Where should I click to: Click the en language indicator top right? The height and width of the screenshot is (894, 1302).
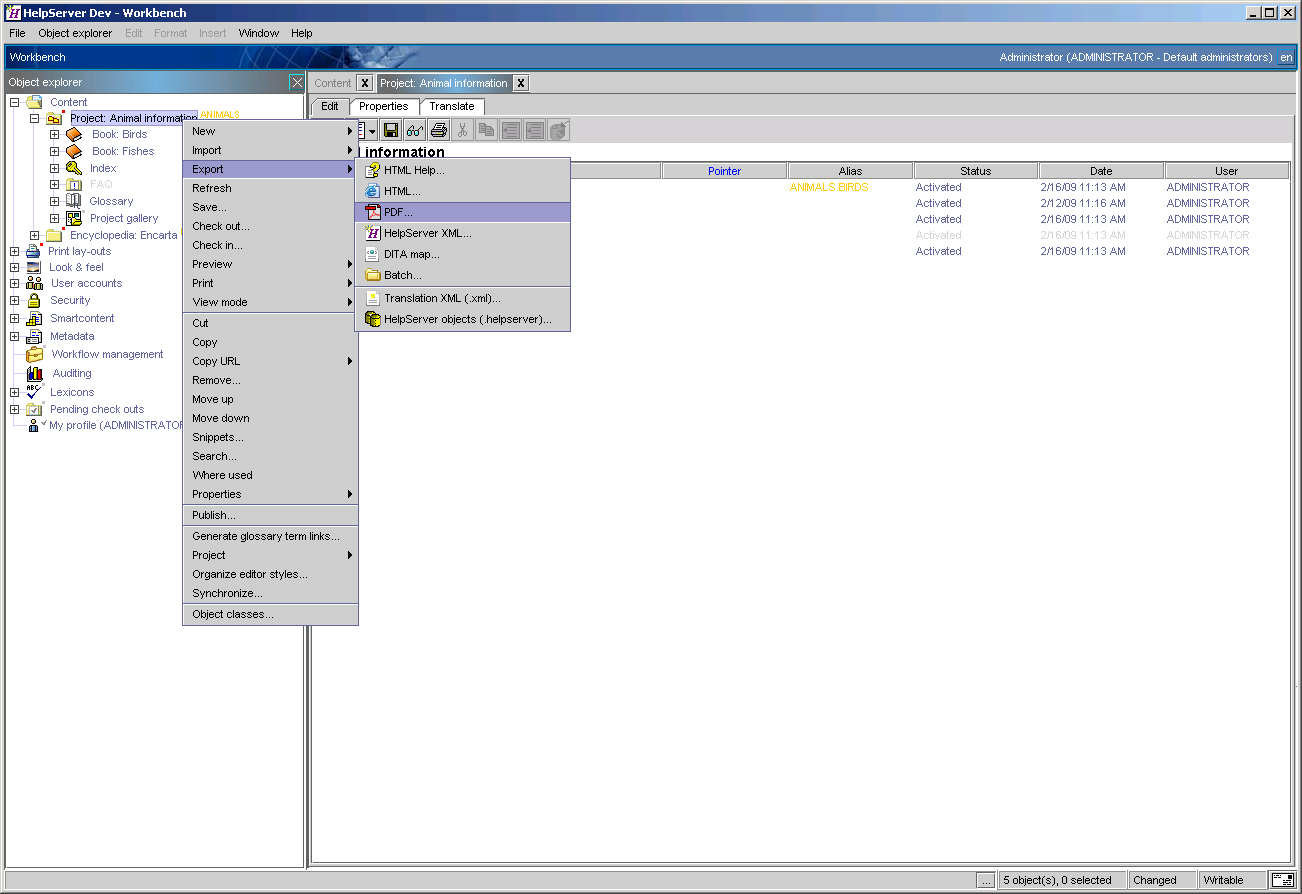pyautogui.click(x=1287, y=57)
